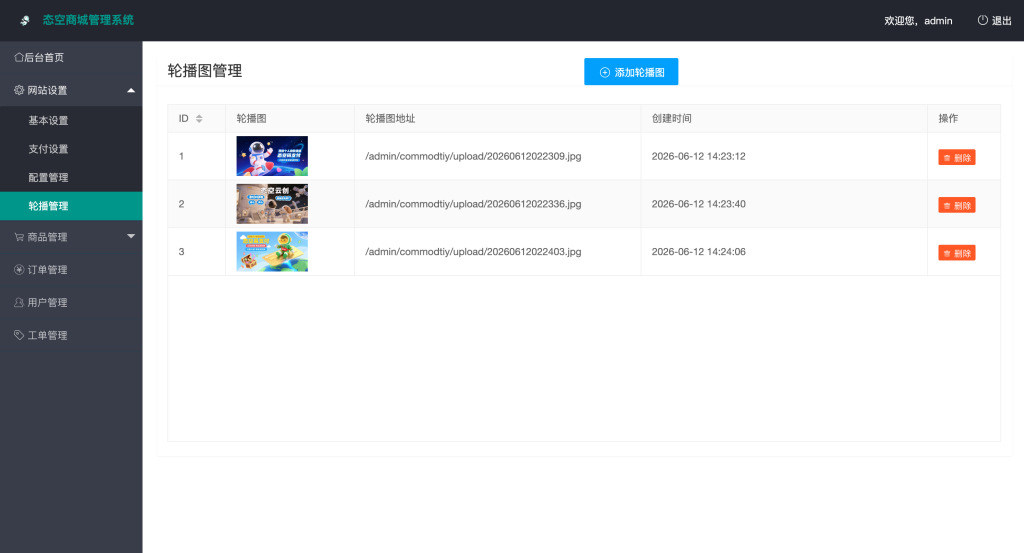Screen dimensions: 1024x553
Task: Click the icon beside 订单管理
Action: pyautogui.click(x=19, y=270)
